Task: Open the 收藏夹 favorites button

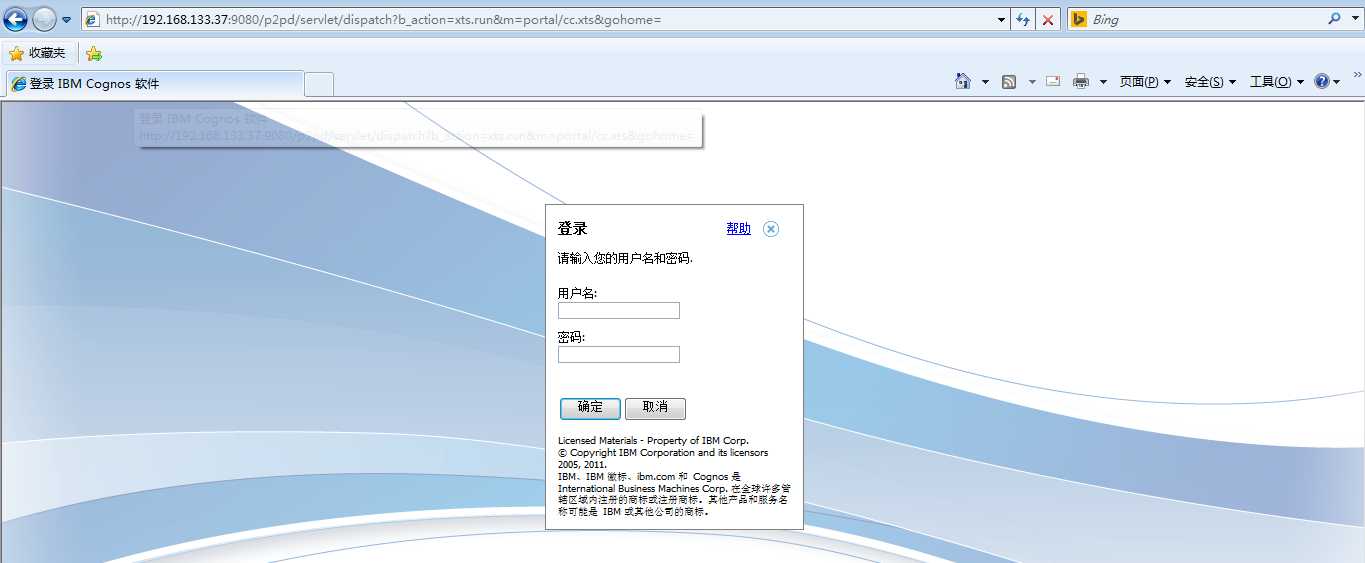Action: pos(37,53)
